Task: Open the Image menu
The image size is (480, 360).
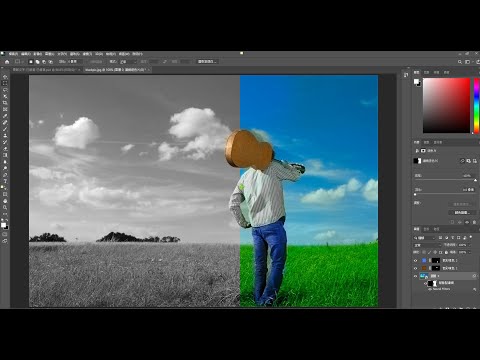Action: click(x=38, y=54)
